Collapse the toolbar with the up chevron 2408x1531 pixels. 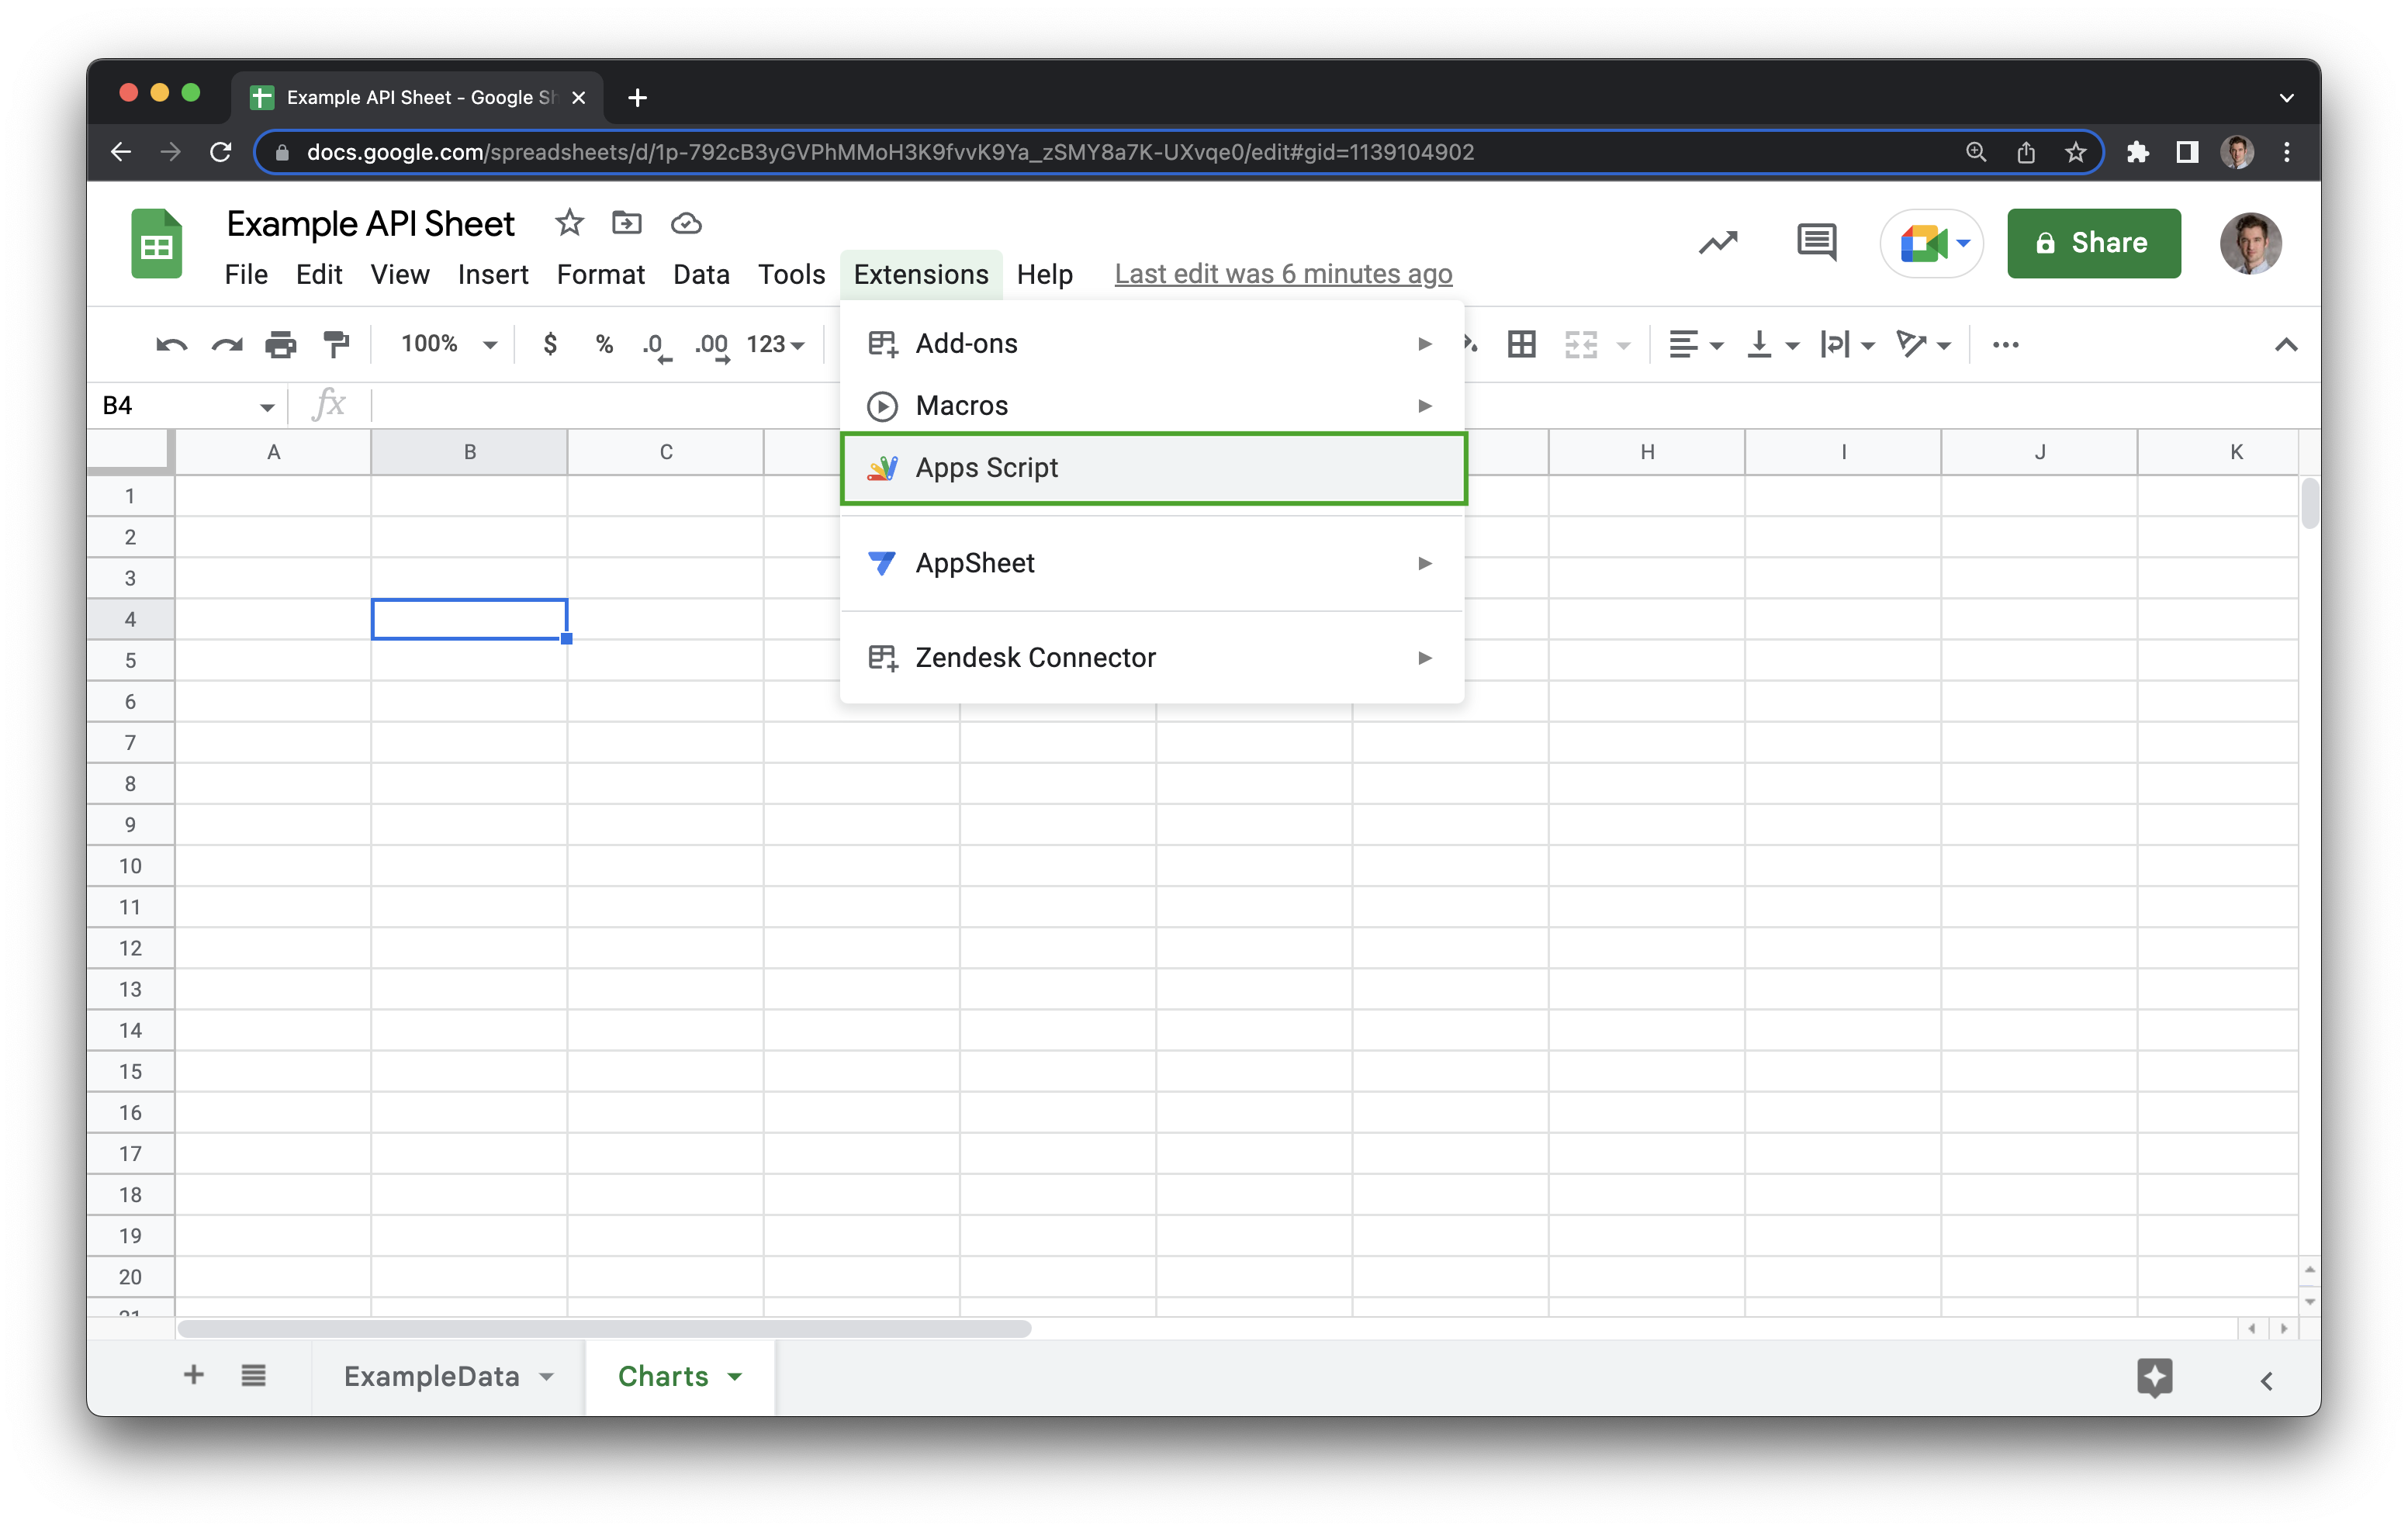tap(2285, 345)
